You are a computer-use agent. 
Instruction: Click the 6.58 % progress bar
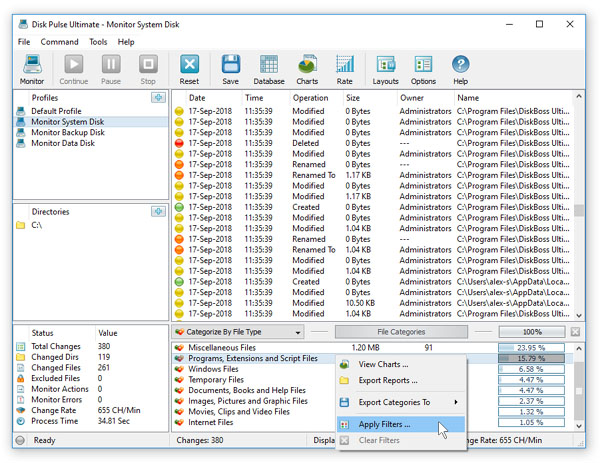coord(531,369)
